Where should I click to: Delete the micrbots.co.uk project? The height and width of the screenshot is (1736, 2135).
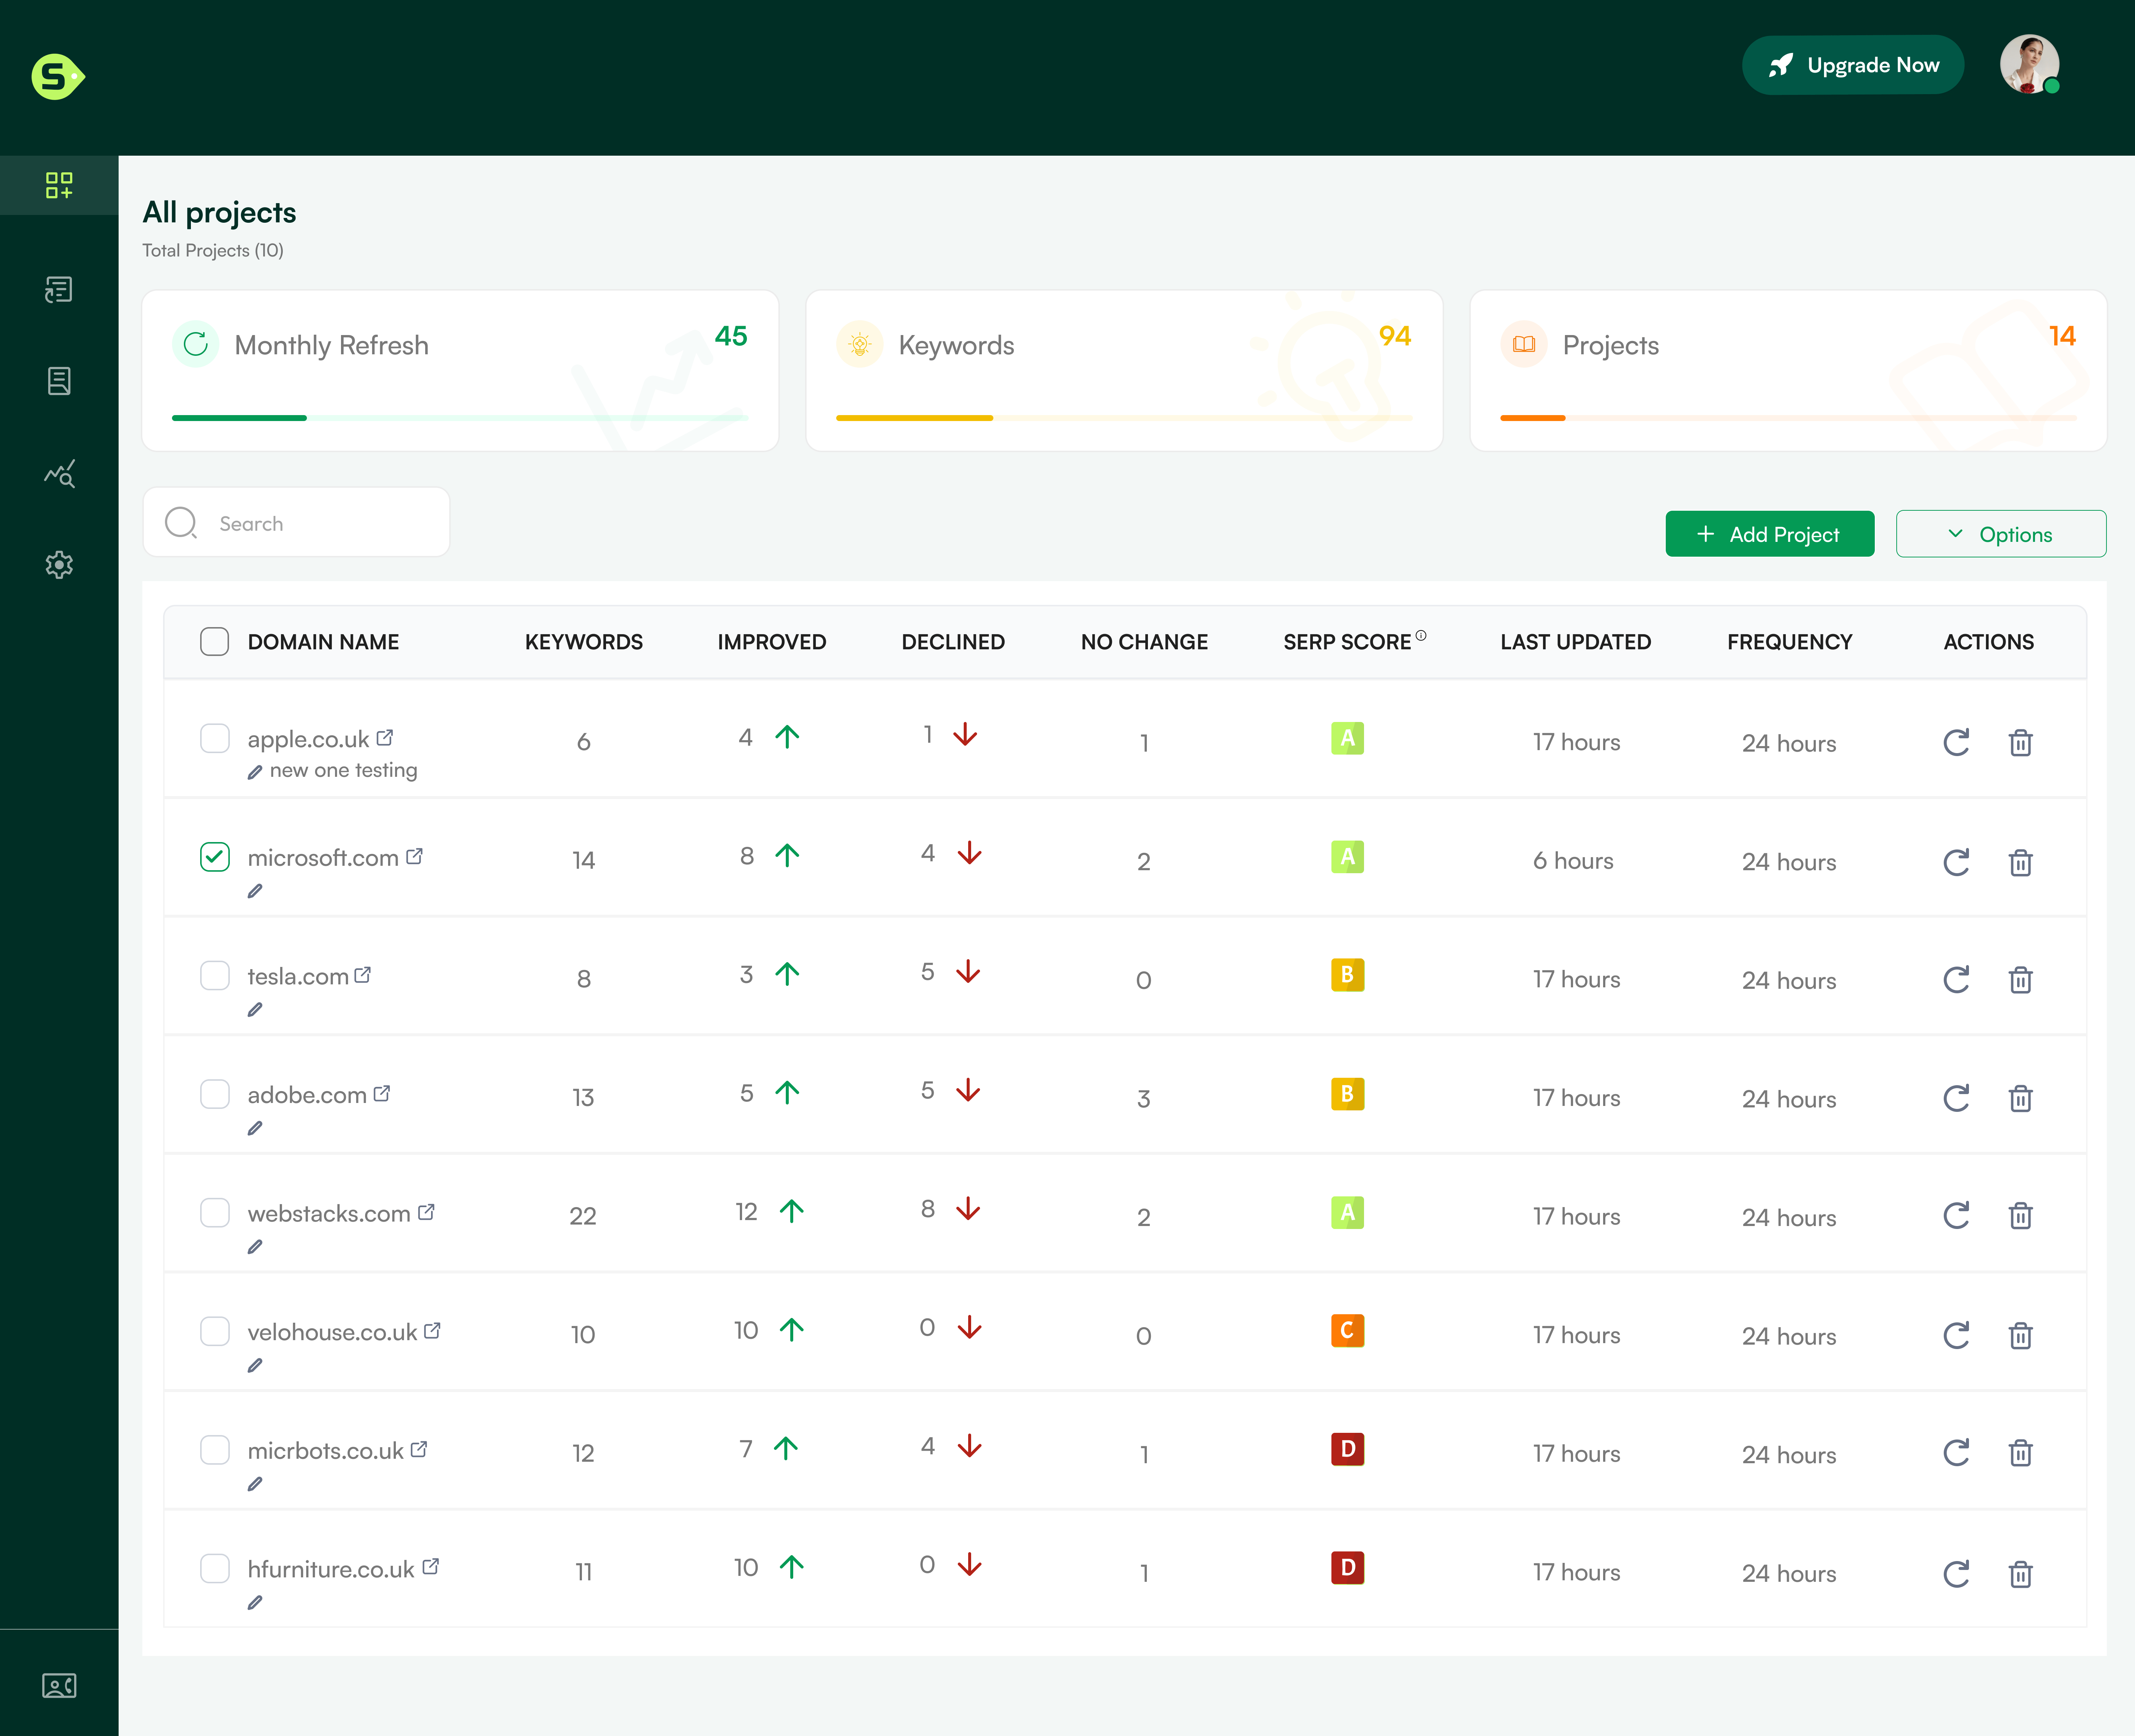pos(2021,1452)
